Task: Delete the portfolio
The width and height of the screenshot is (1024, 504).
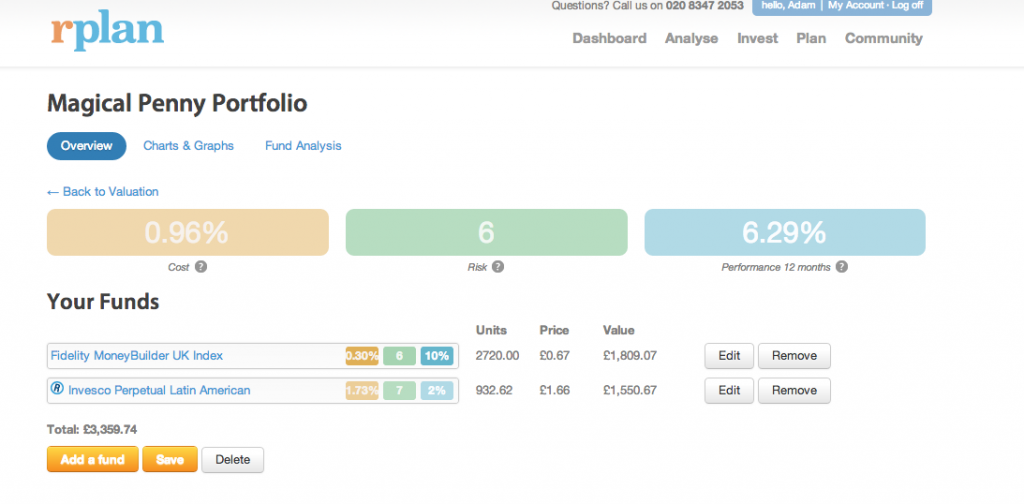Action: coord(232,460)
